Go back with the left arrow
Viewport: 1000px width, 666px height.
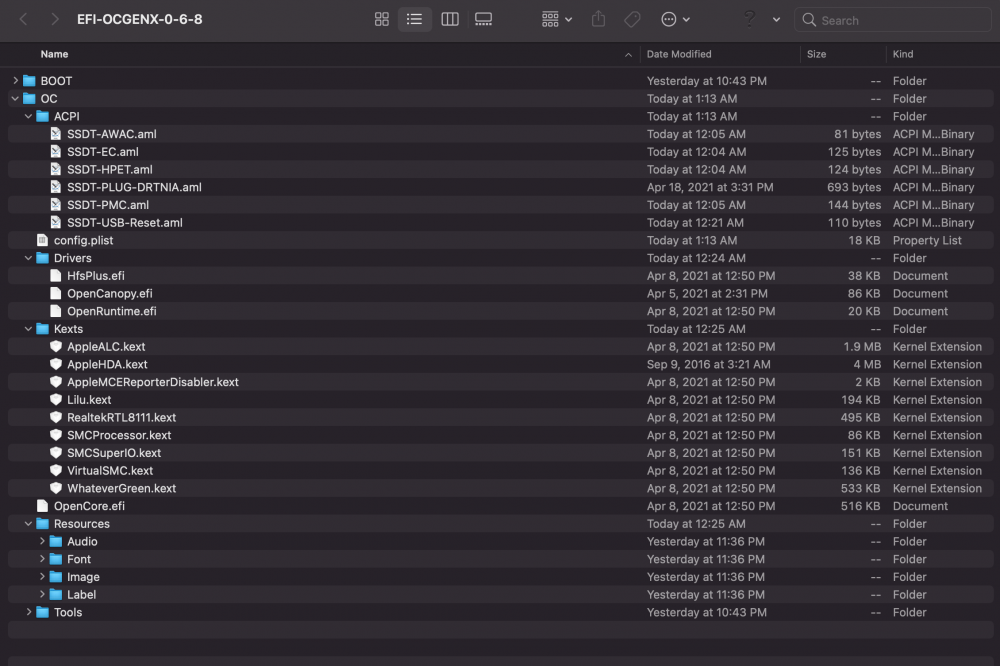[x=23, y=19]
